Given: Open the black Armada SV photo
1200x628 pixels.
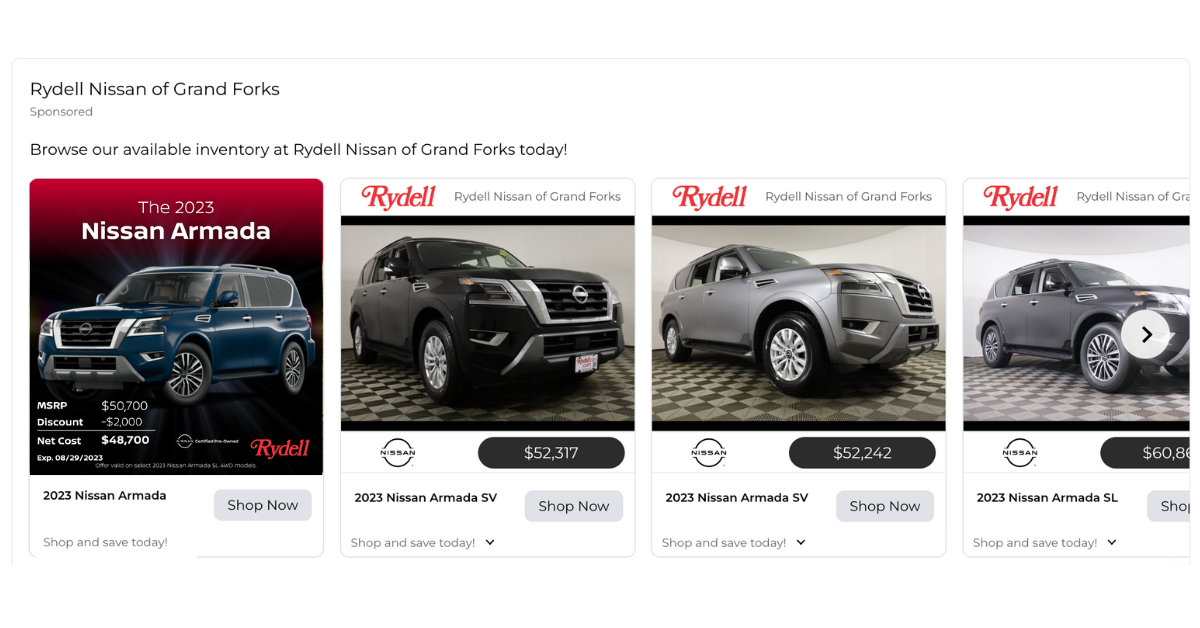Looking at the screenshot, I should pyautogui.click(x=488, y=323).
